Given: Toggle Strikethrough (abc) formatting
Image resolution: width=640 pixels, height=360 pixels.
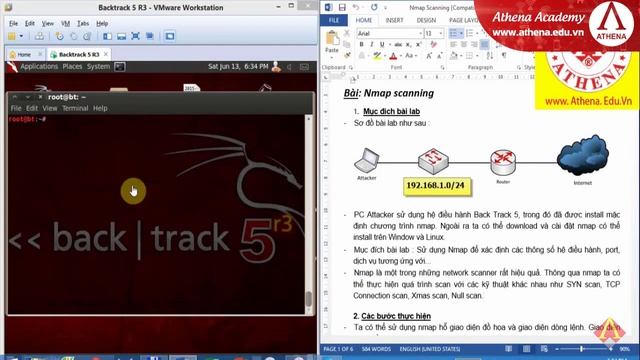Looking at the screenshot, I should click(398, 44).
